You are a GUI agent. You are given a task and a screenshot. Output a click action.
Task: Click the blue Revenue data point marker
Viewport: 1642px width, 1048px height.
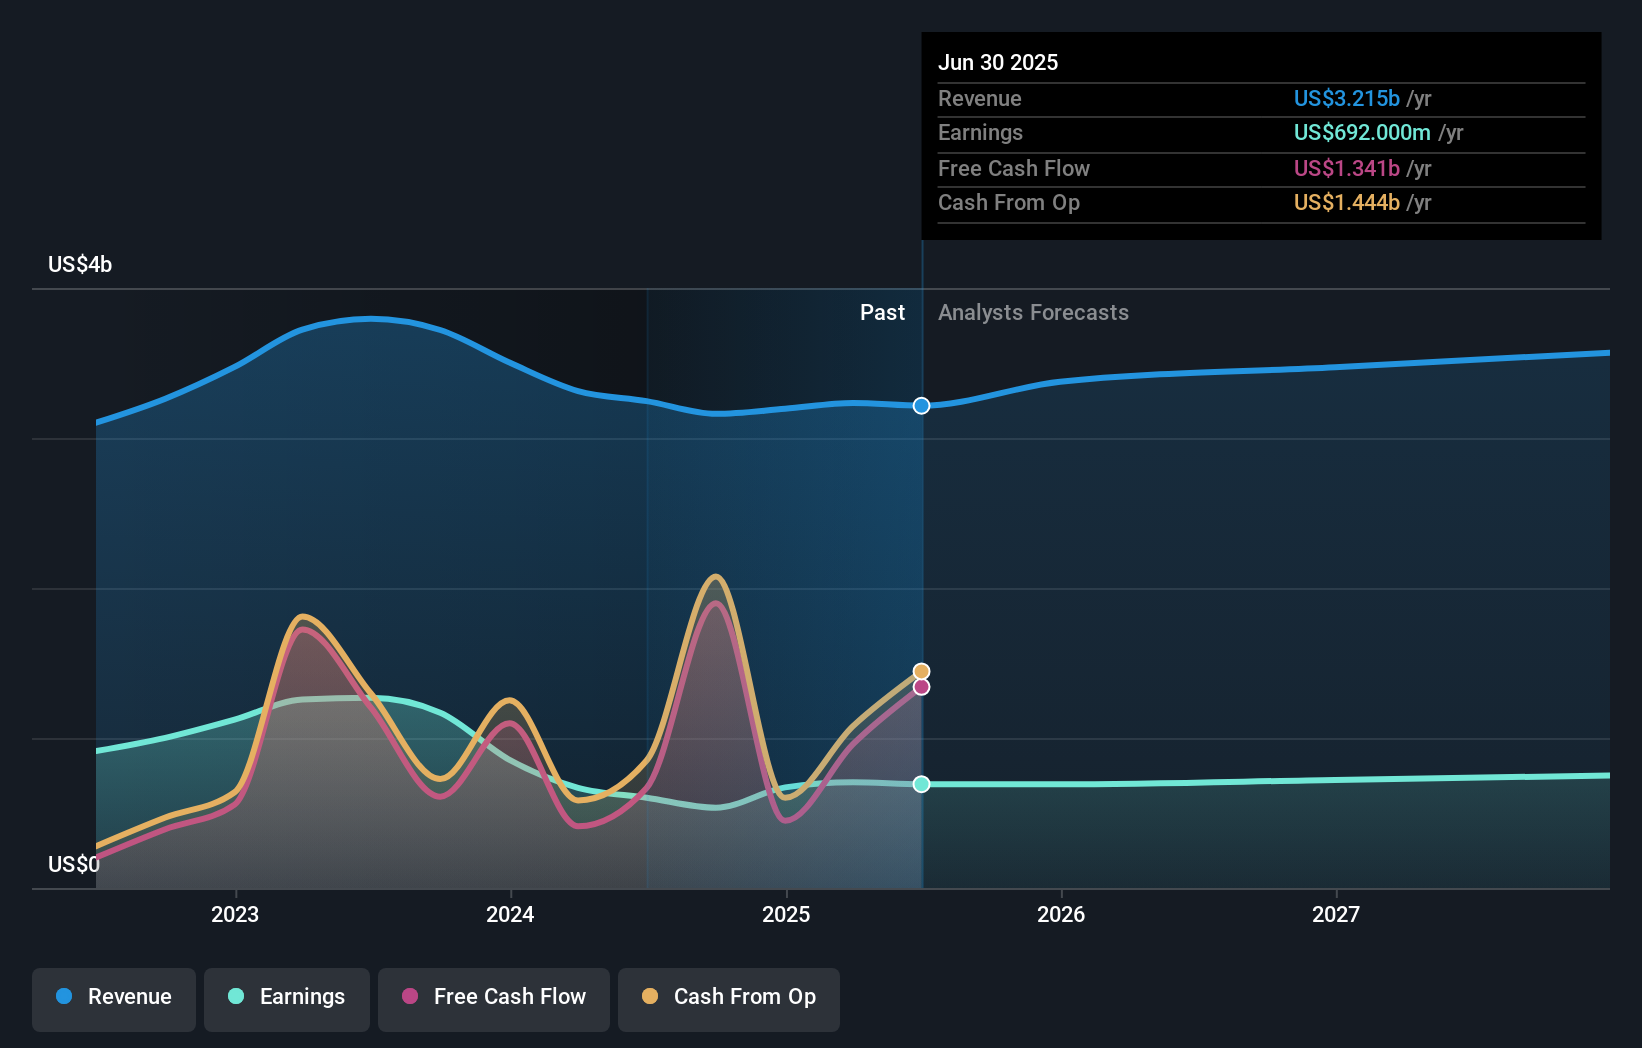[x=921, y=405]
